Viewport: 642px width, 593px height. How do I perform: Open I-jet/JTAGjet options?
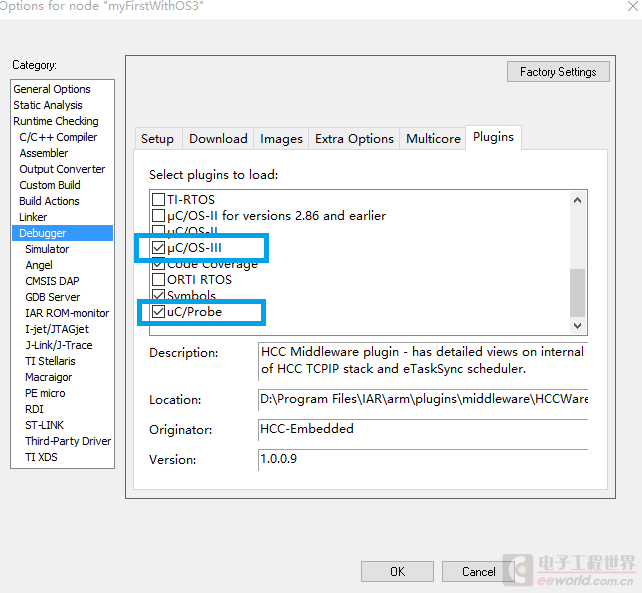(57, 329)
